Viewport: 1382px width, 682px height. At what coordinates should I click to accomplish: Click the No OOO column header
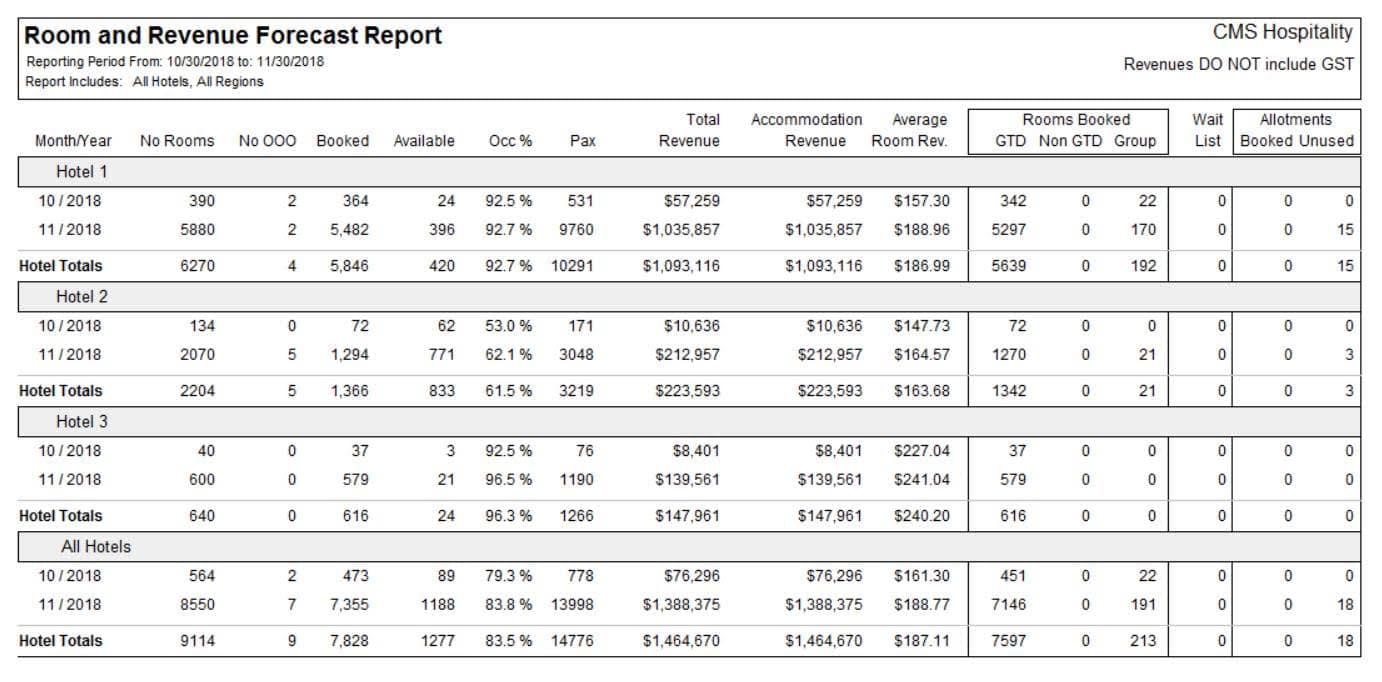coord(267,141)
